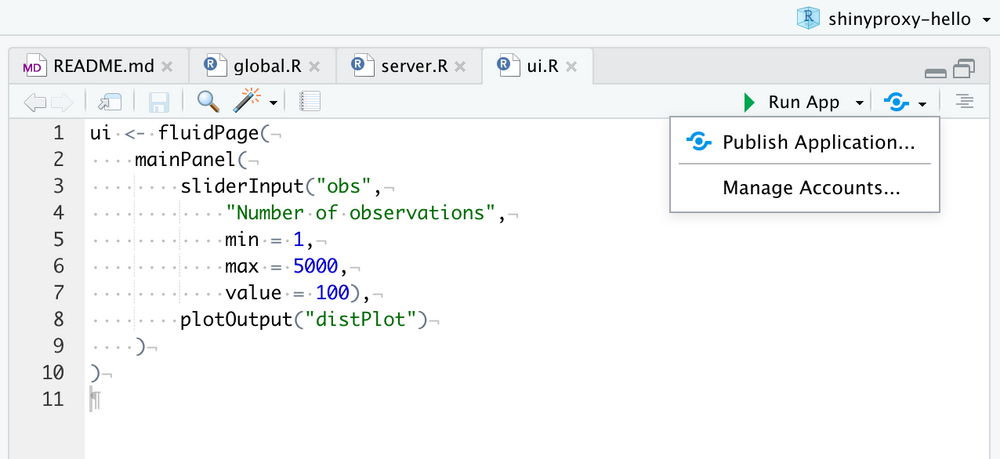1000x459 pixels.
Task: Click the back navigation arrow in editor toolbar
Action: point(33,101)
